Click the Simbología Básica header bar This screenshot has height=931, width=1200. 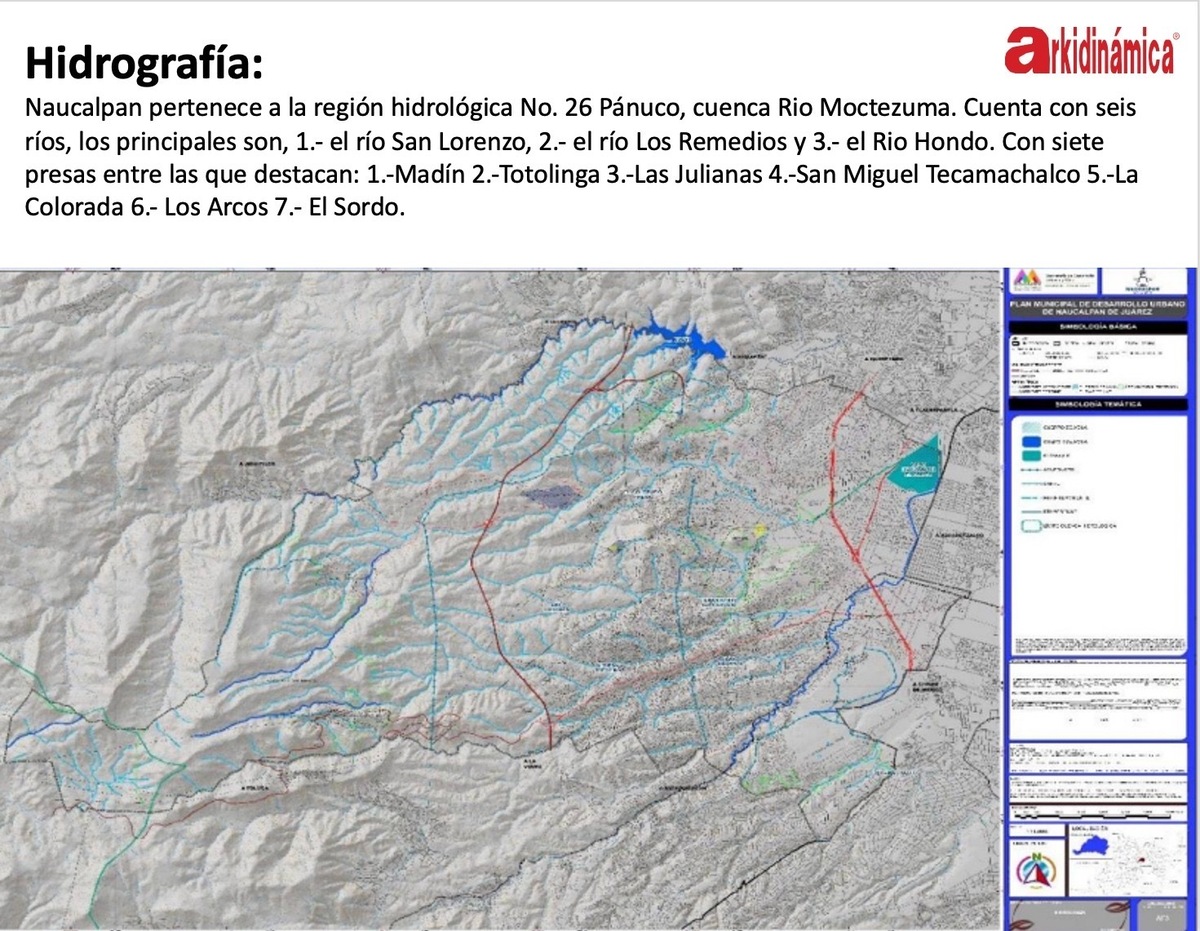tap(1098, 327)
